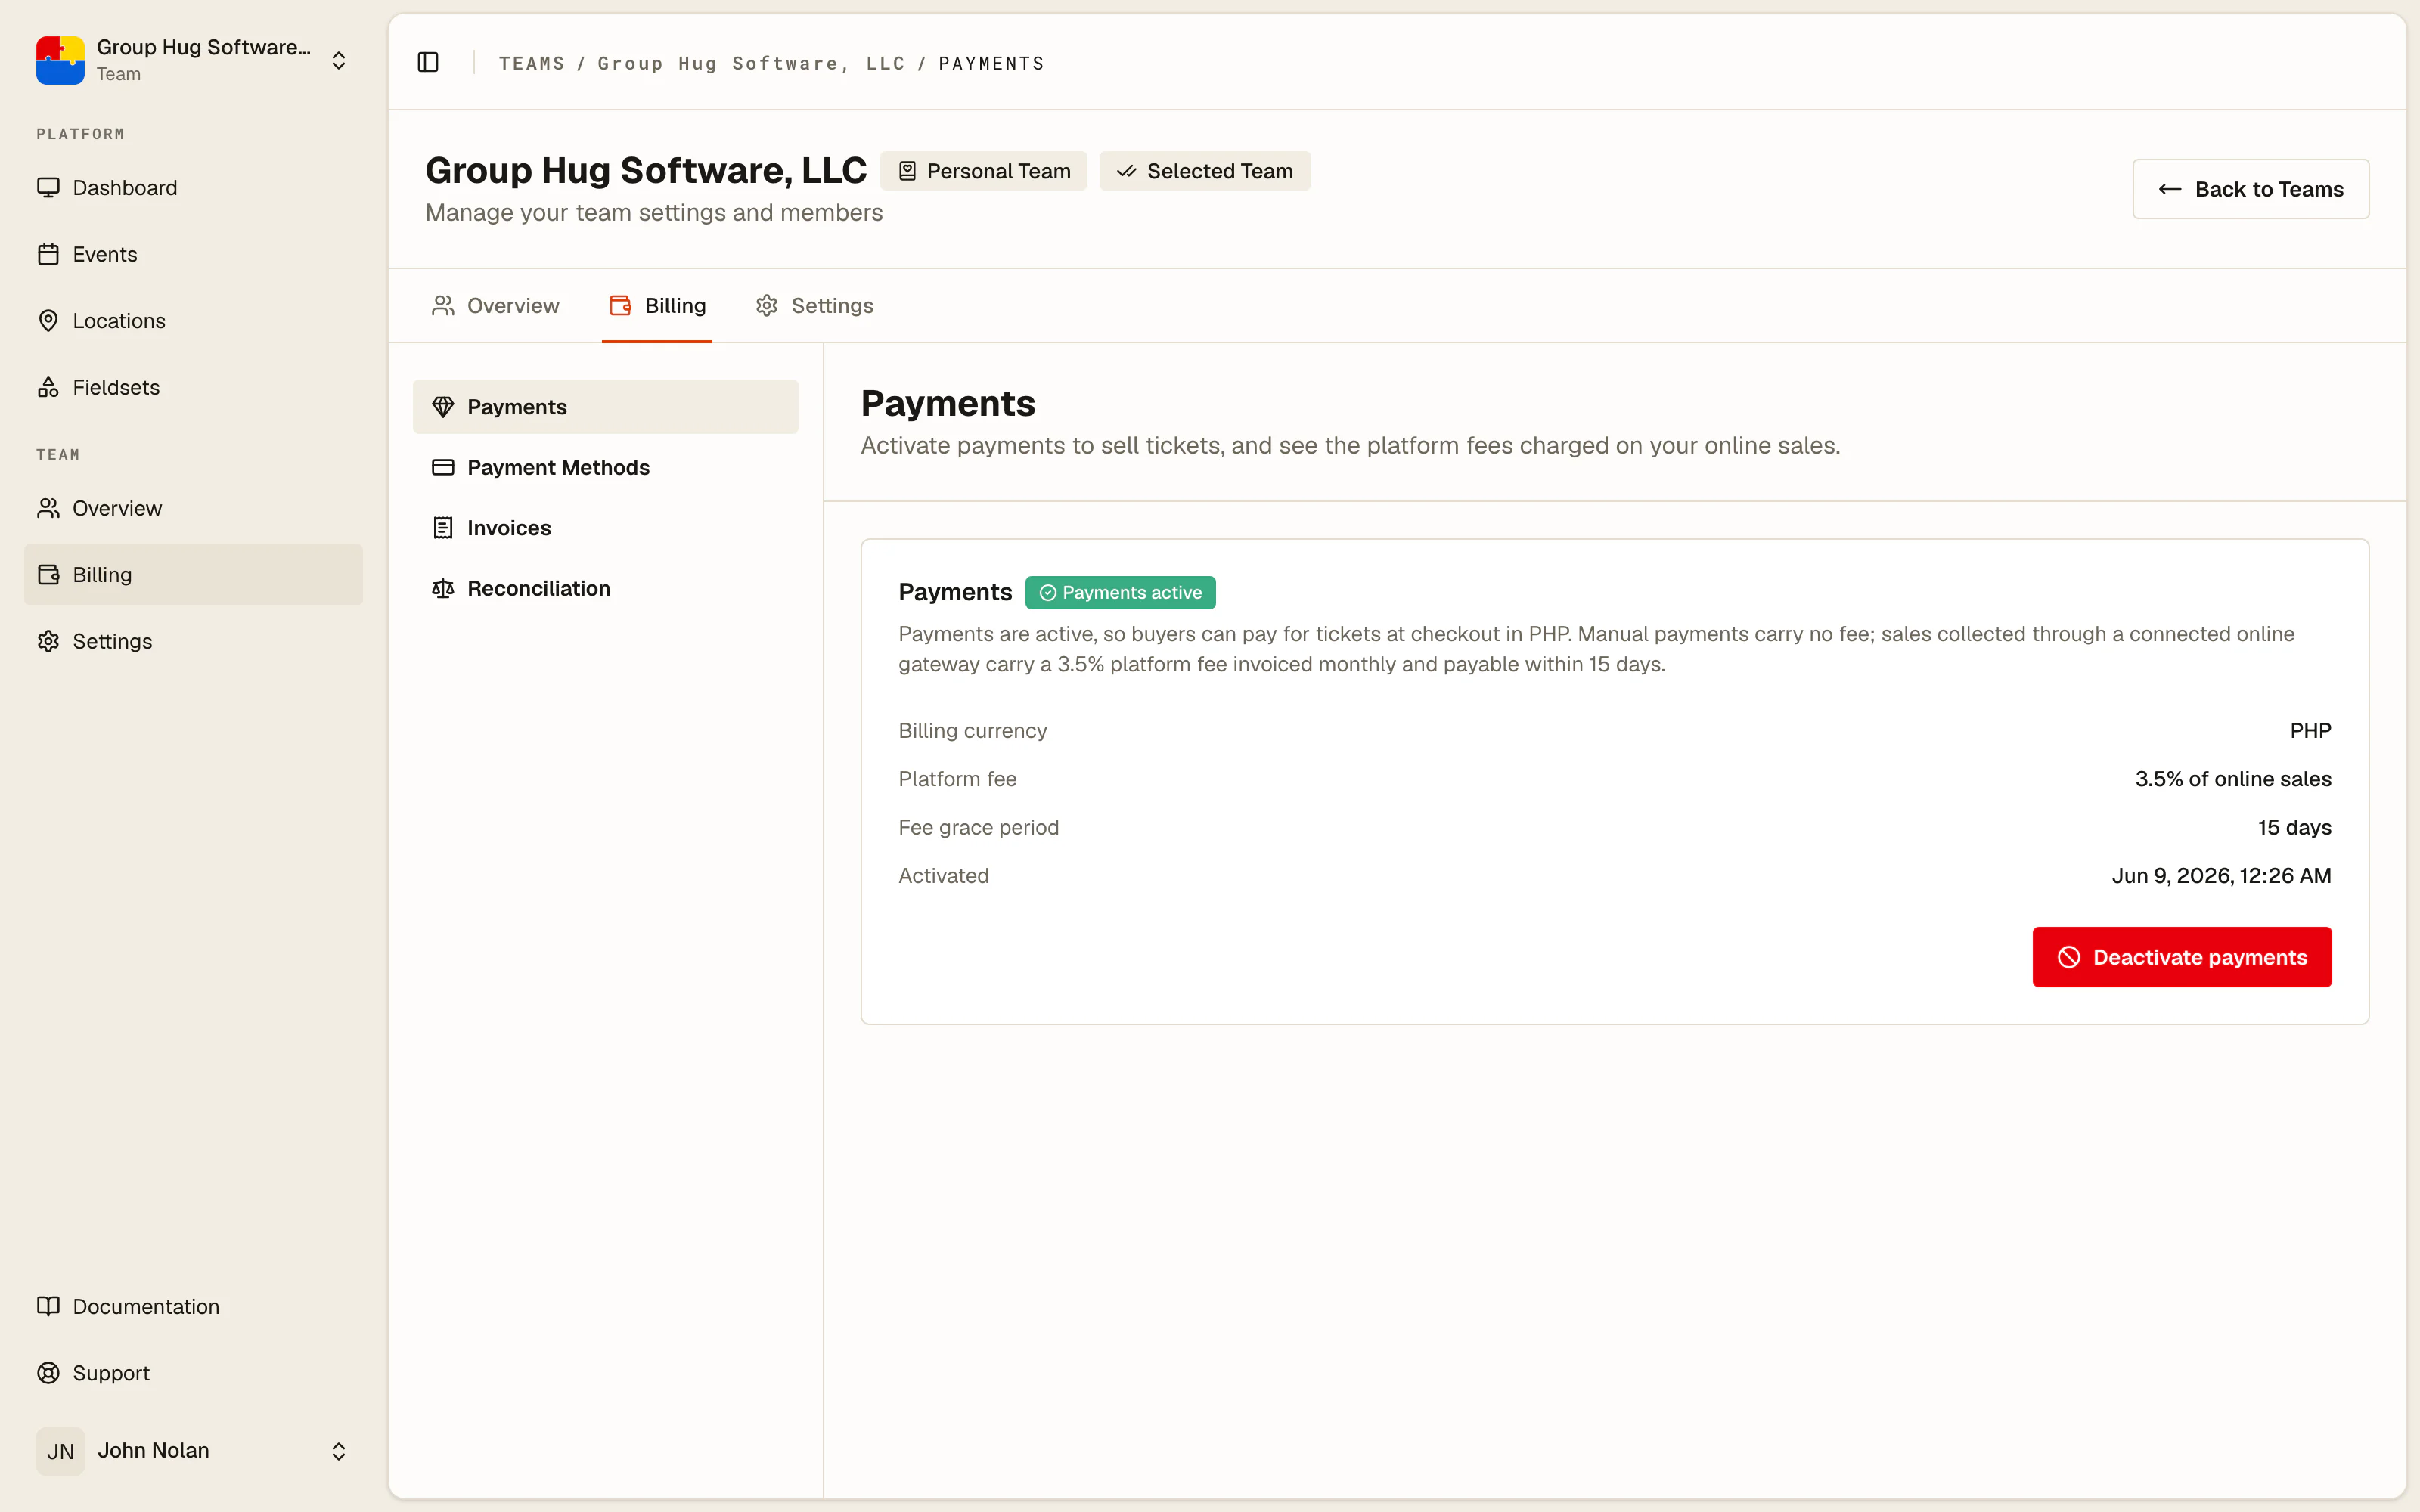
Task: Click the Overview tab people icon
Action: point(443,306)
